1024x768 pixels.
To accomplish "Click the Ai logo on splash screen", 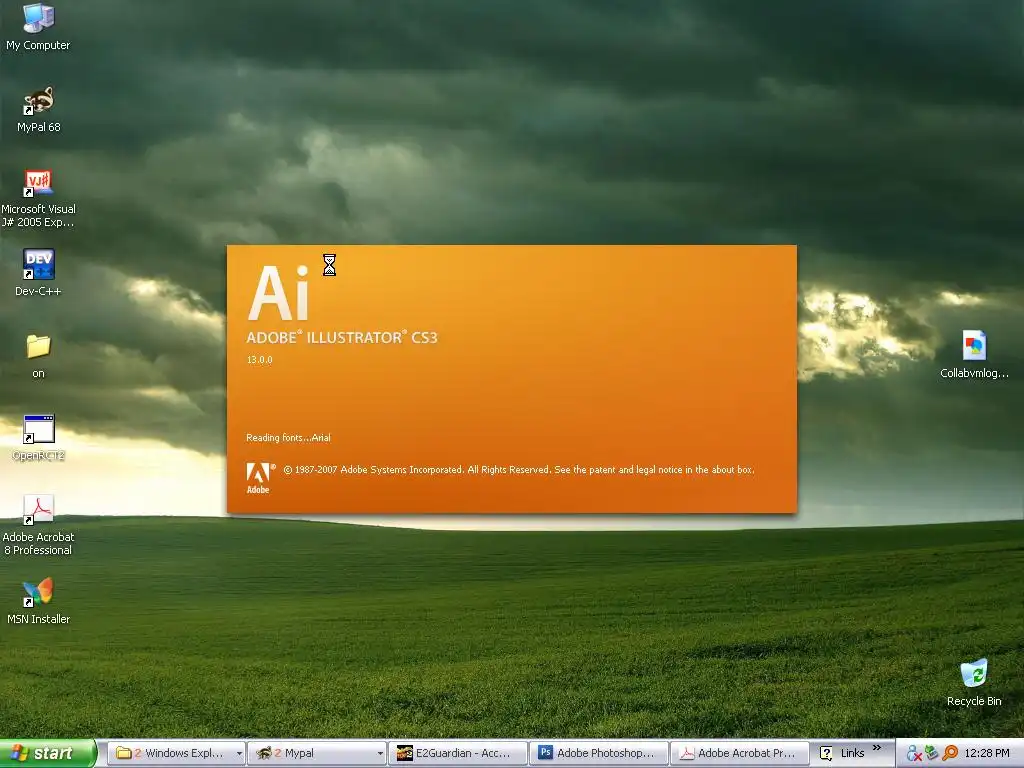I will (x=278, y=293).
